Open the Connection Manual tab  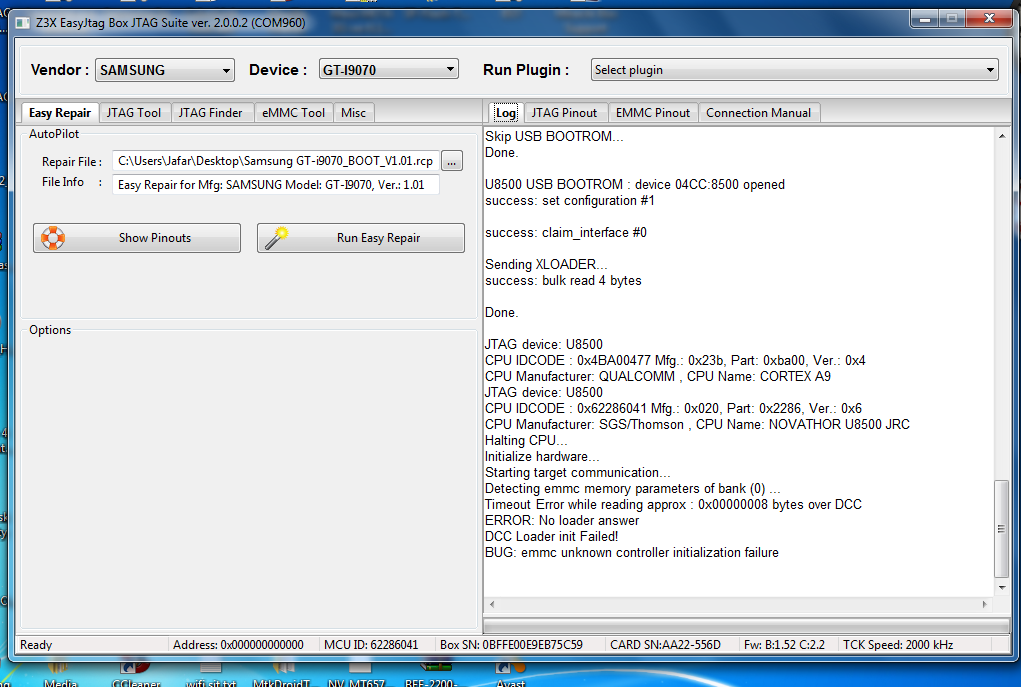(x=759, y=113)
